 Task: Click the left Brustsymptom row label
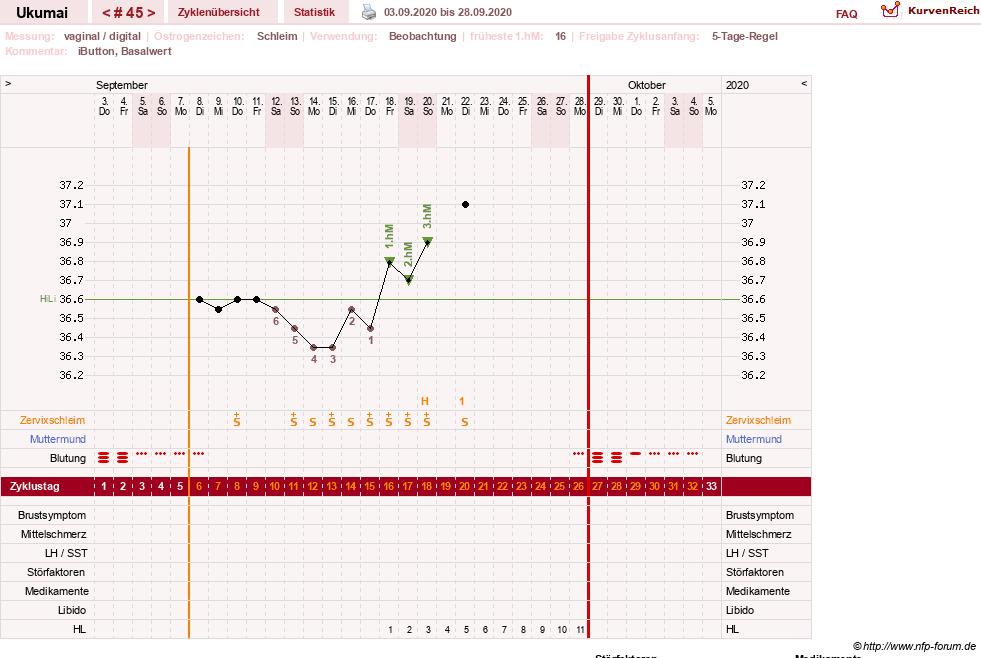(x=52, y=515)
